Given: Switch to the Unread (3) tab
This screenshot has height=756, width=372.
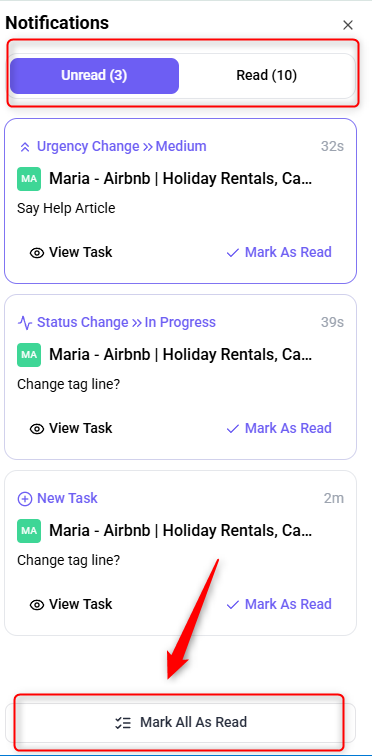Looking at the screenshot, I should [x=94, y=76].
